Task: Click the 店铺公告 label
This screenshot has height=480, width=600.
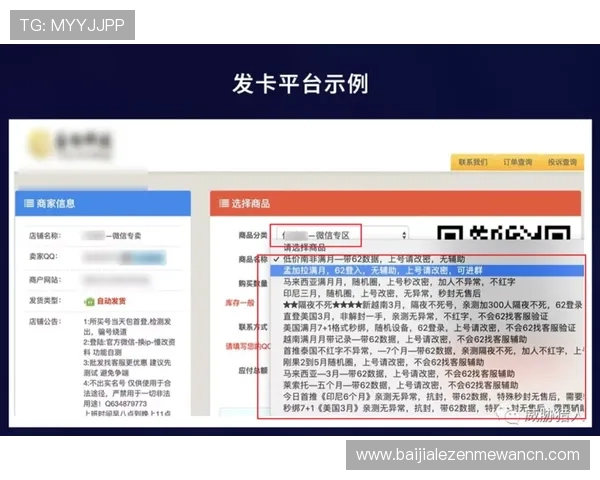Action: [45, 322]
